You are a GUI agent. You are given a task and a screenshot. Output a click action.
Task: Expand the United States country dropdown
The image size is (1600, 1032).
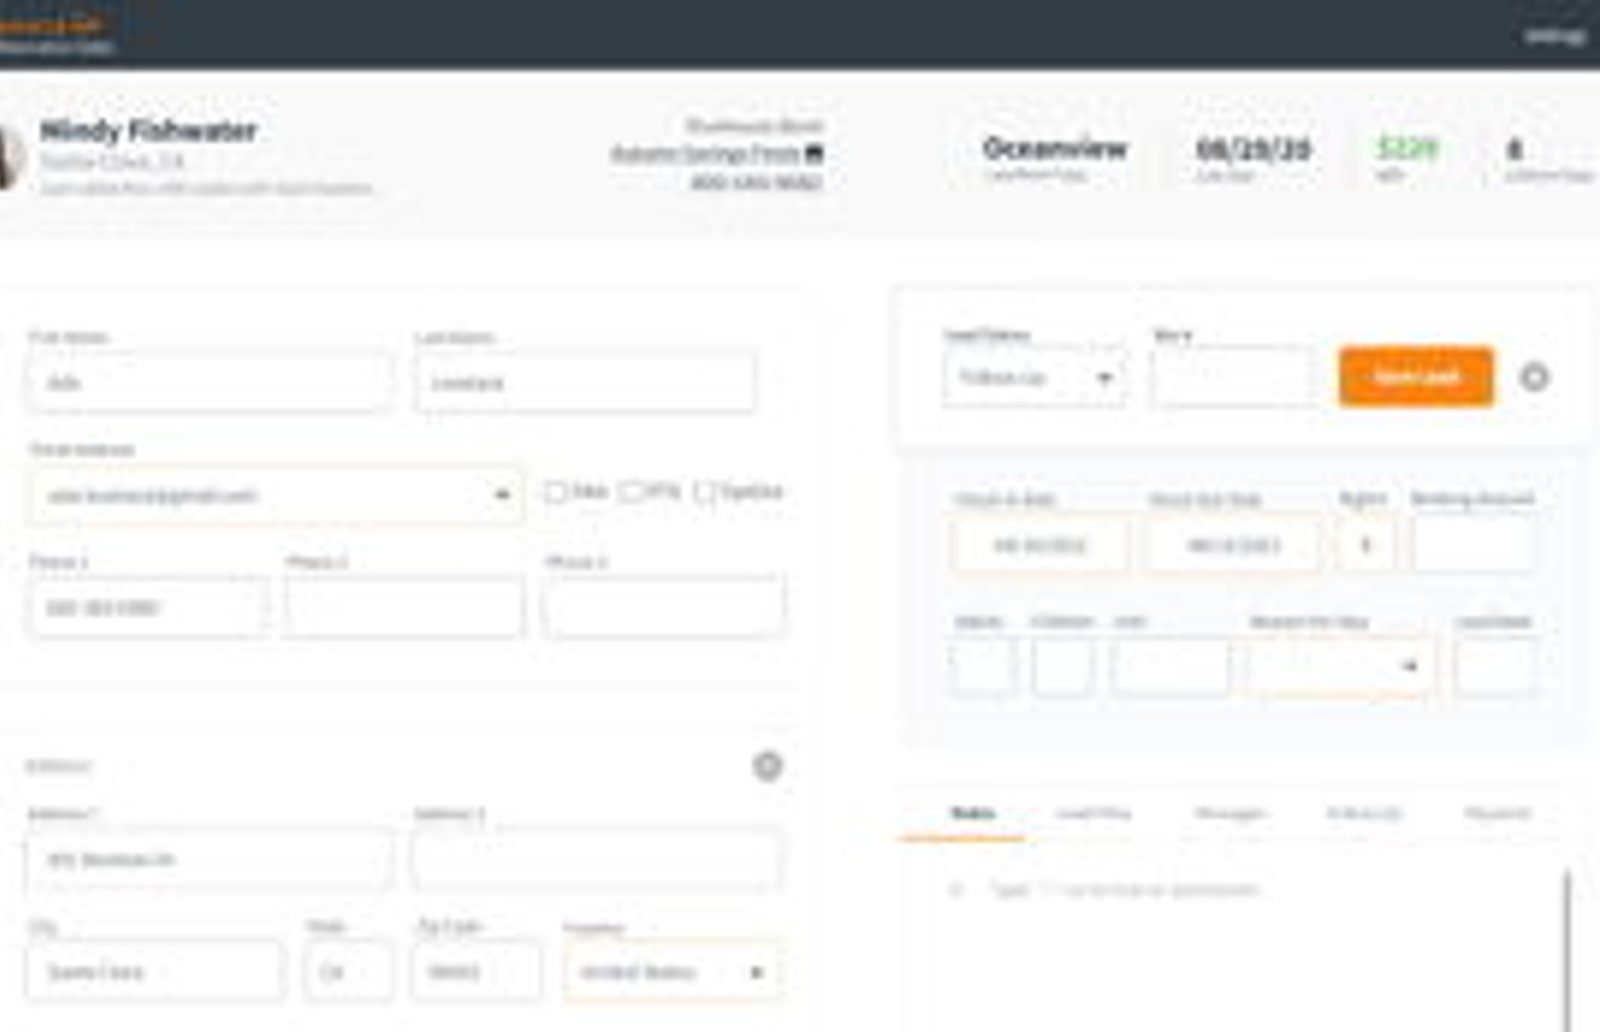coord(673,972)
